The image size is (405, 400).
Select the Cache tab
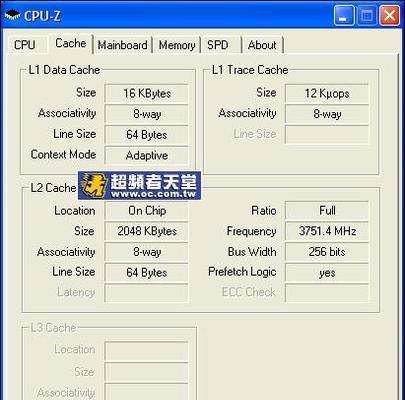(x=71, y=43)
